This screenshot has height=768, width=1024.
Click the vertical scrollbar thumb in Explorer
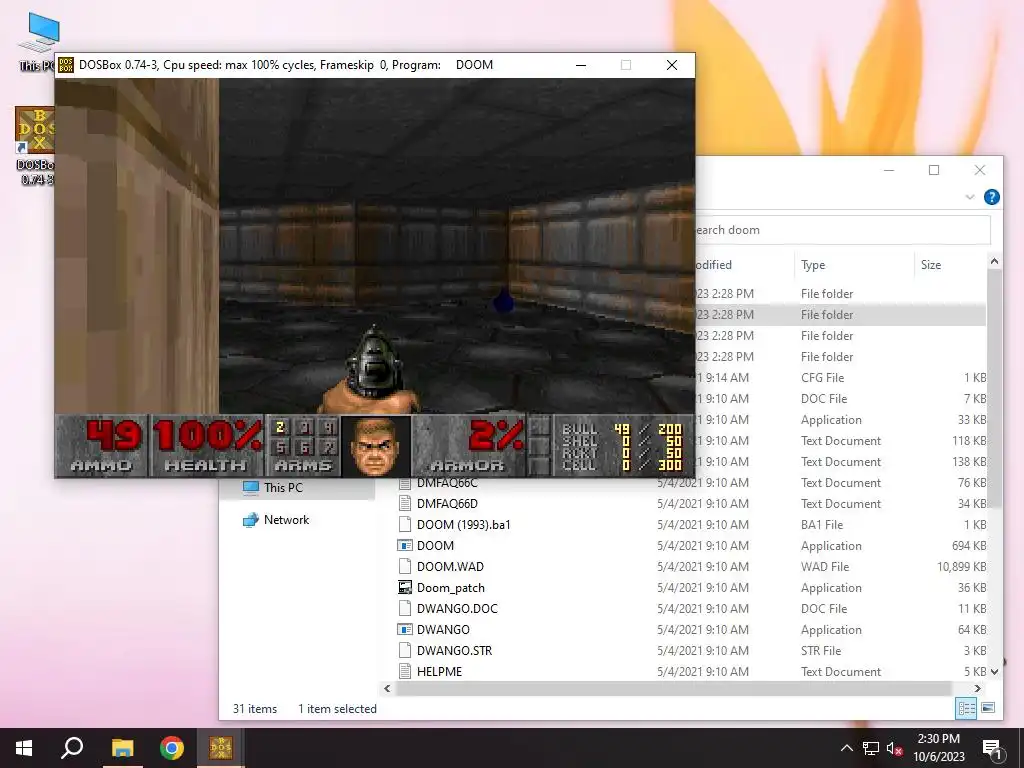point(994,389)
